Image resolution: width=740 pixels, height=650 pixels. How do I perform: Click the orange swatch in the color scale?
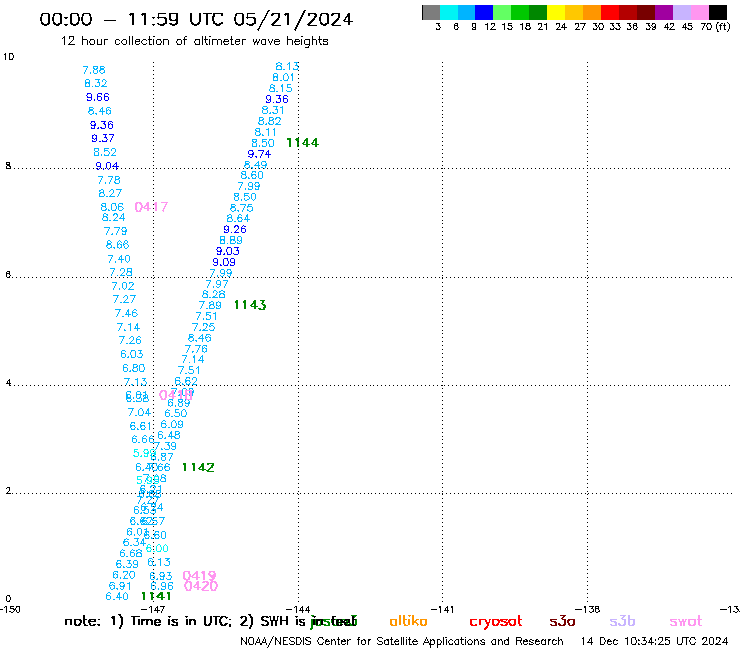(x=592, y=12)
